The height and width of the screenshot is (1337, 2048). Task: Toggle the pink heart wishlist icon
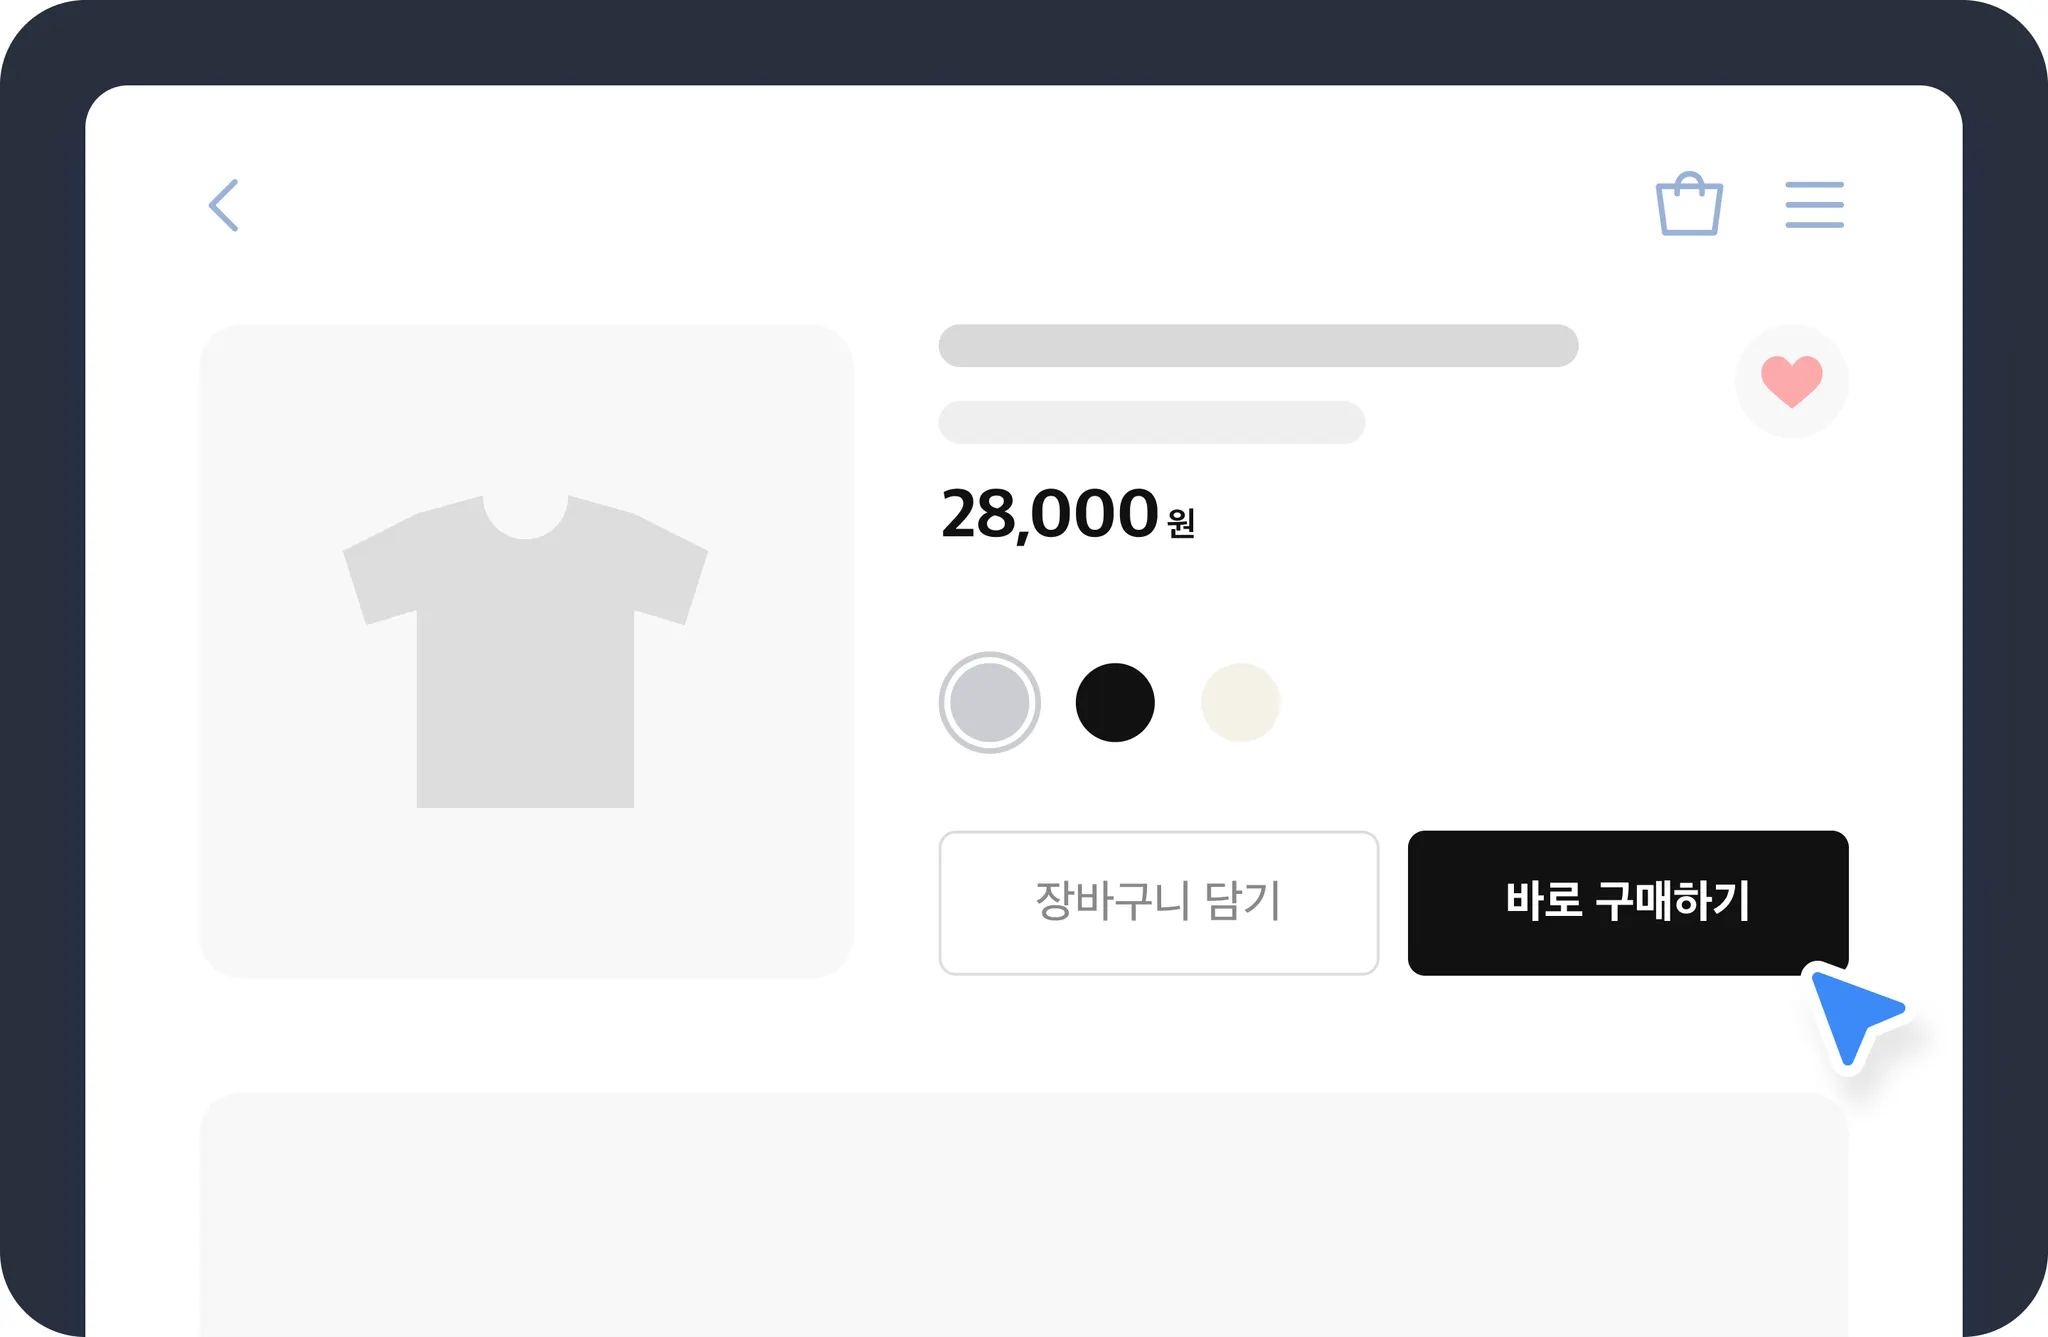pyautogui.click(x=1791, y=380)
